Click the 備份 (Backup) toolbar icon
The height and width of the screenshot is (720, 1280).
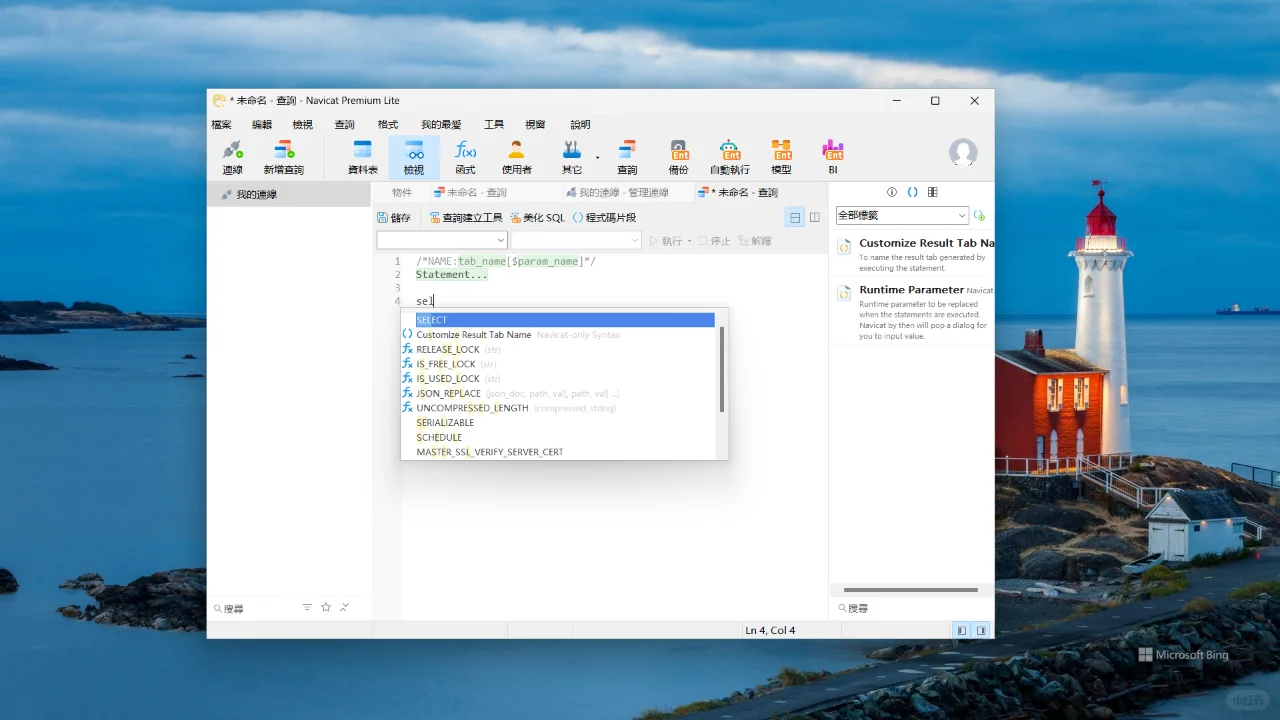(679, 157)
